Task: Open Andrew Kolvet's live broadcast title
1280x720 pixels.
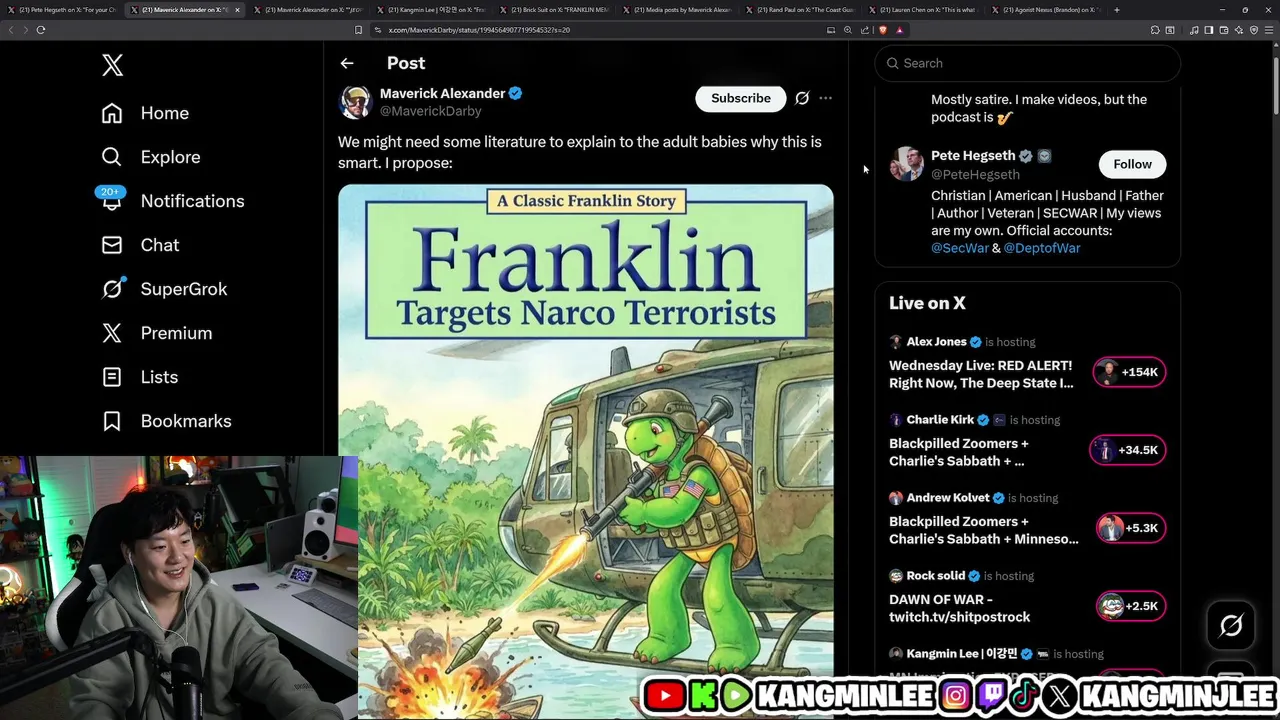Action: point(984,530)
